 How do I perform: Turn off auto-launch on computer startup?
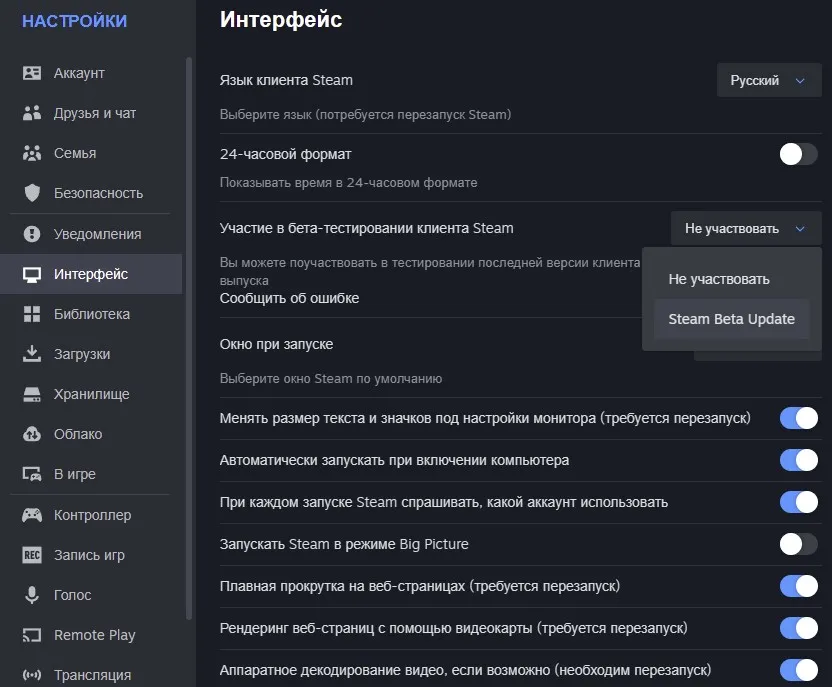(x=799, y=460)
